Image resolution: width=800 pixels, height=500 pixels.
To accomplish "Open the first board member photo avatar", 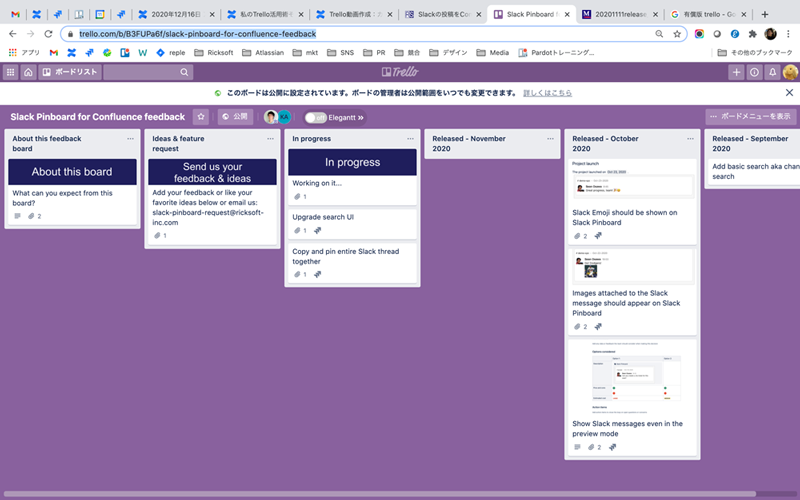I will pyautogui.click(x=270, y=117).
